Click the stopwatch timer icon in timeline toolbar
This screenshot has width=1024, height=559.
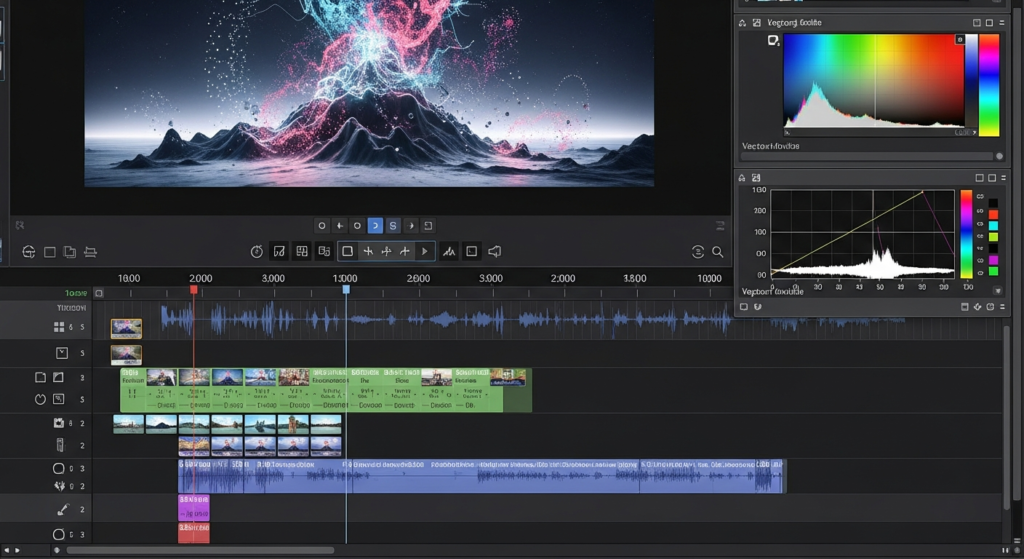coord(257,252)
